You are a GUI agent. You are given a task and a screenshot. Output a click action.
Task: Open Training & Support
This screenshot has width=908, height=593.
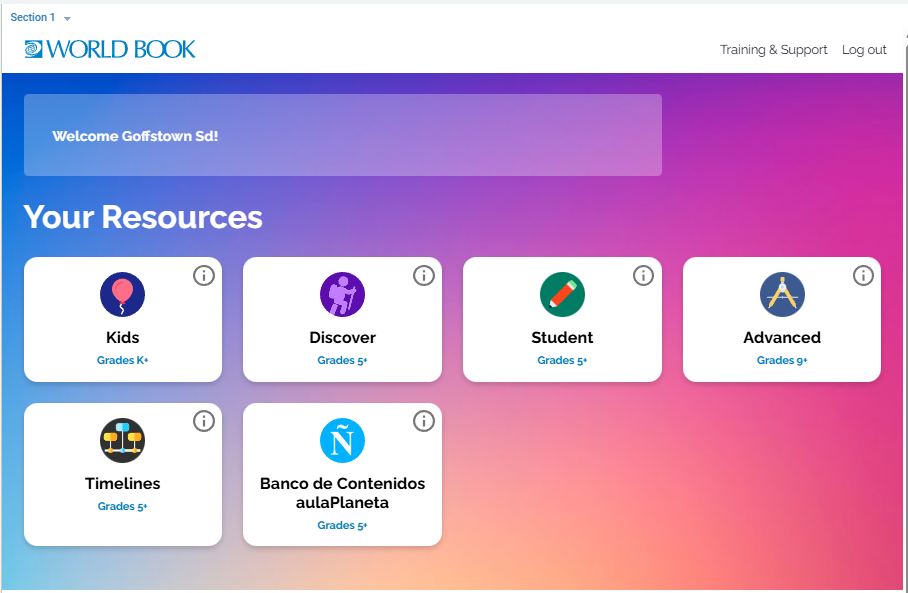(773, 50)
